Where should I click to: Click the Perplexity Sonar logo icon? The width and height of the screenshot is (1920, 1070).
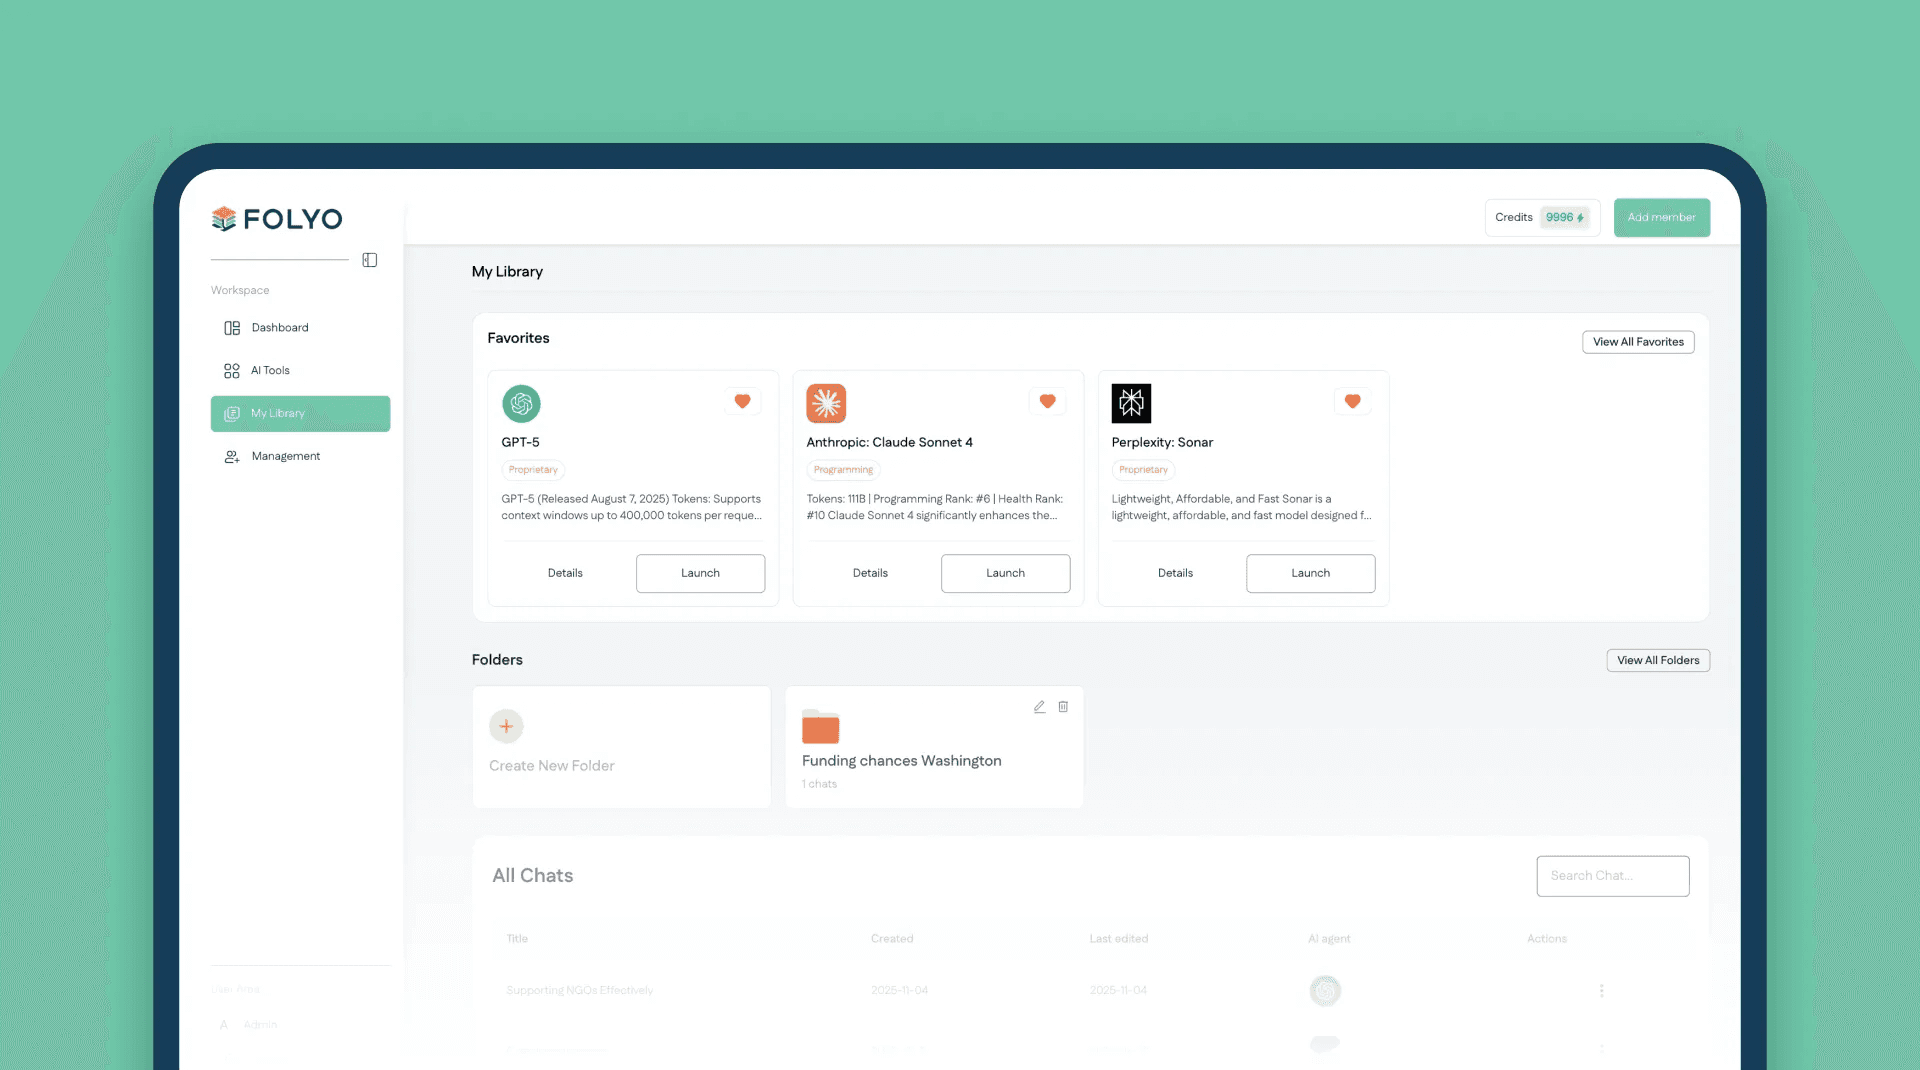pyautogui.click(x=1131, y=403)
